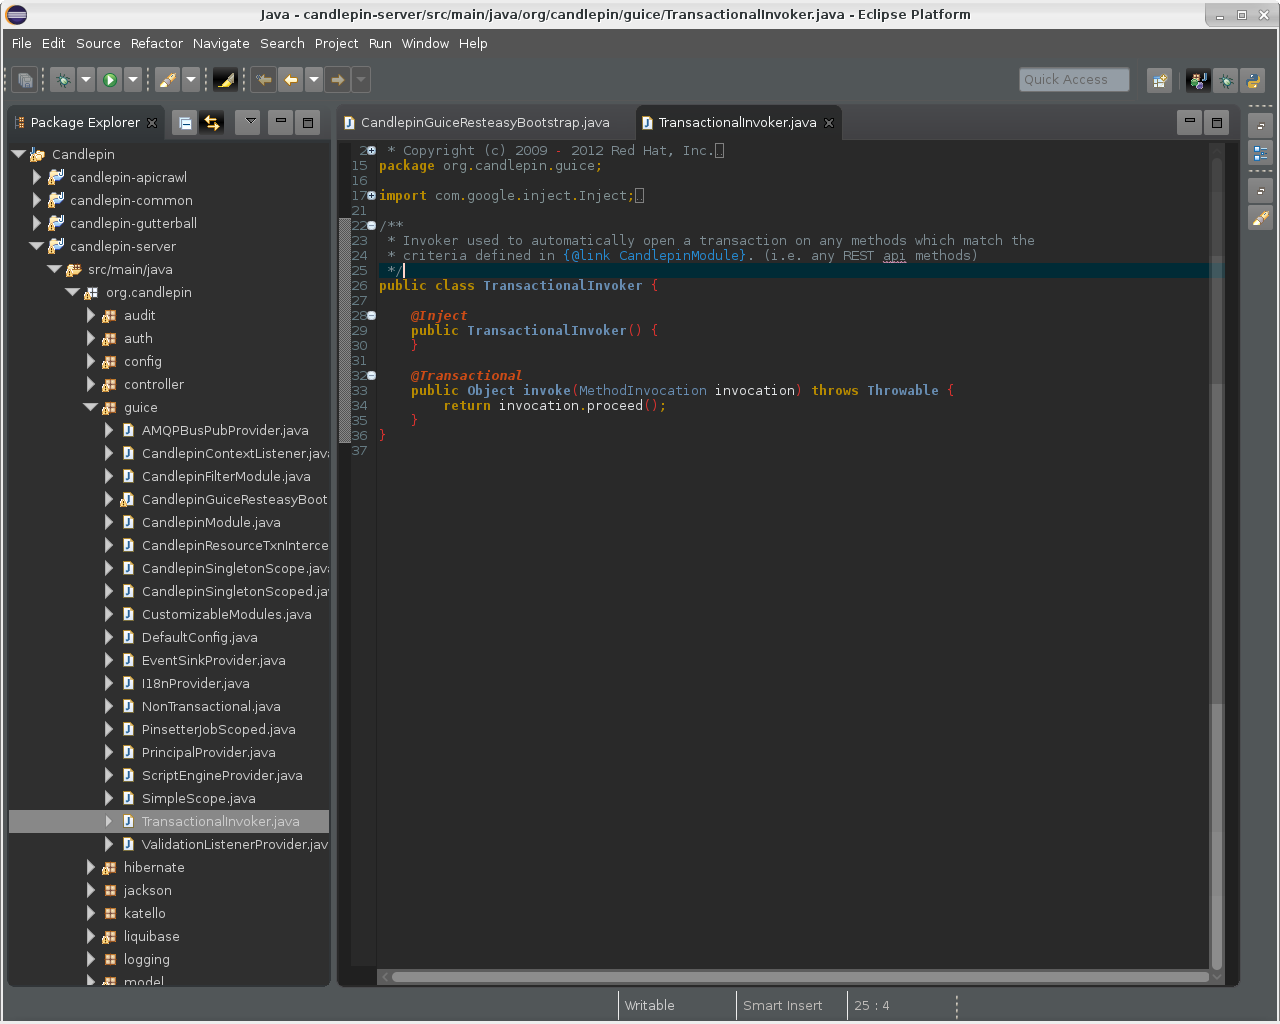Image resolution: width=1280 pixels, height=1024 pixels.
Task: Navigate forward with the right arrow icon
Action: (x=338, y=80)
